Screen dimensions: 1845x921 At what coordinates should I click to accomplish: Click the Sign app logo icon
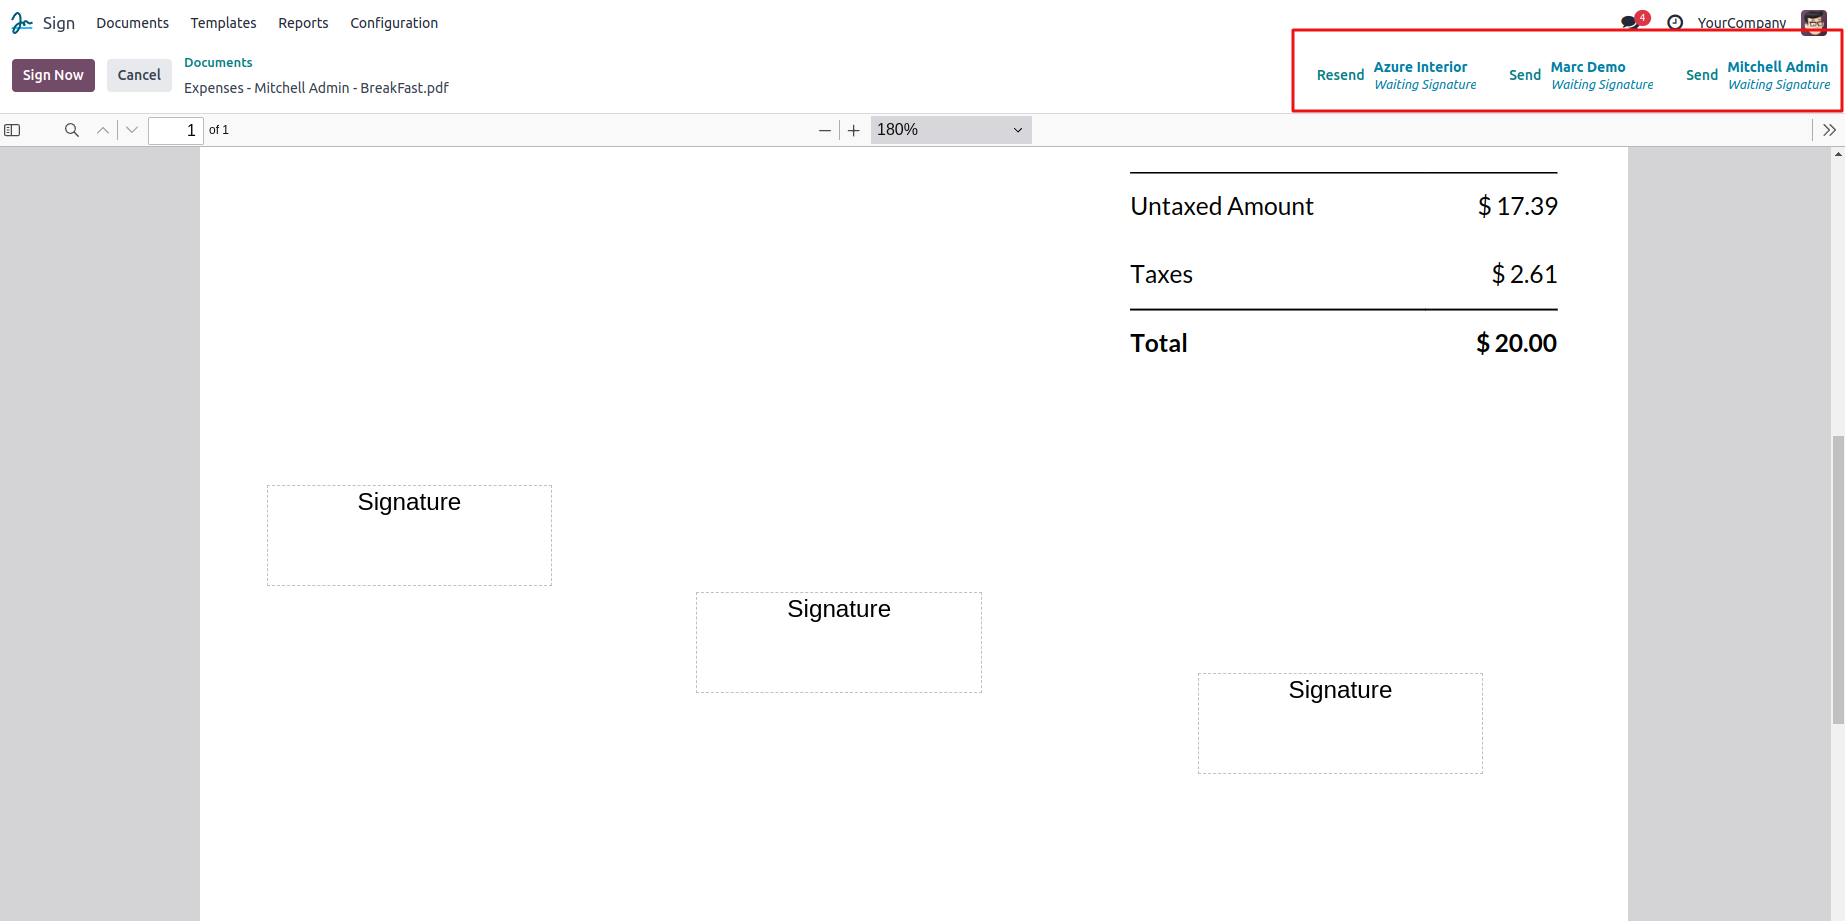pos(22,23)
